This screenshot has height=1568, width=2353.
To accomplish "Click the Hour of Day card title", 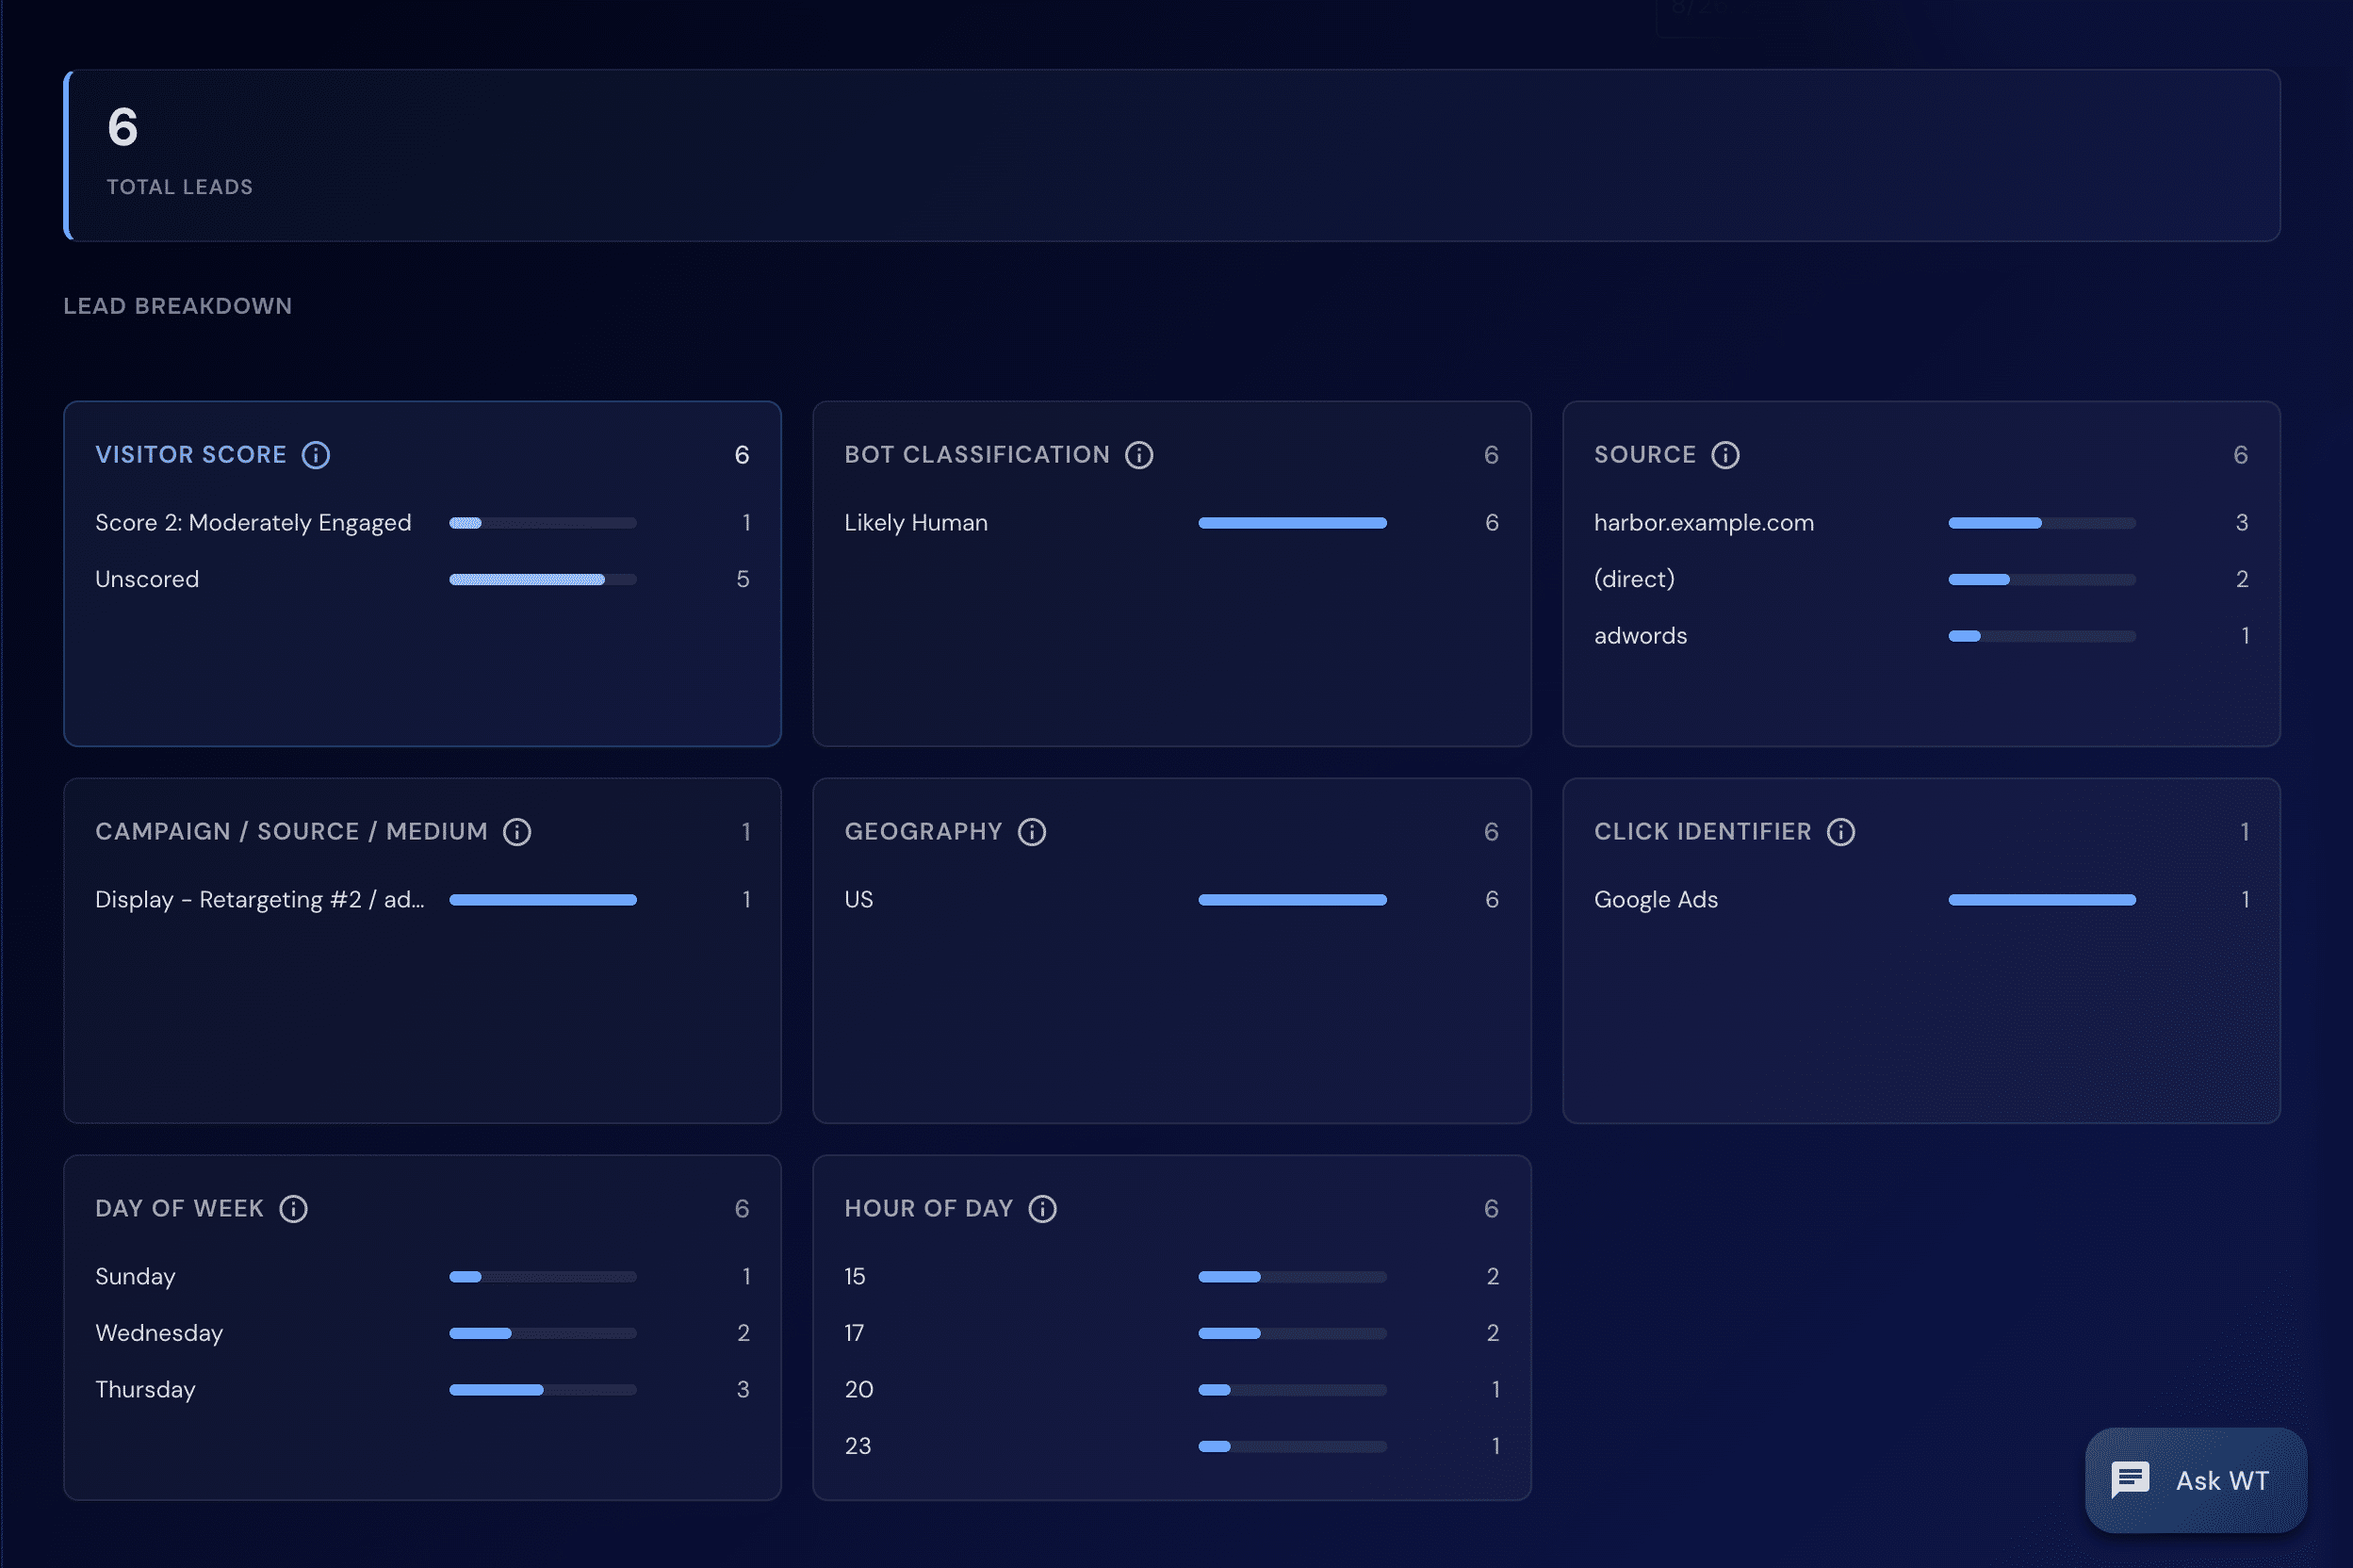I will coord(929,1209).
